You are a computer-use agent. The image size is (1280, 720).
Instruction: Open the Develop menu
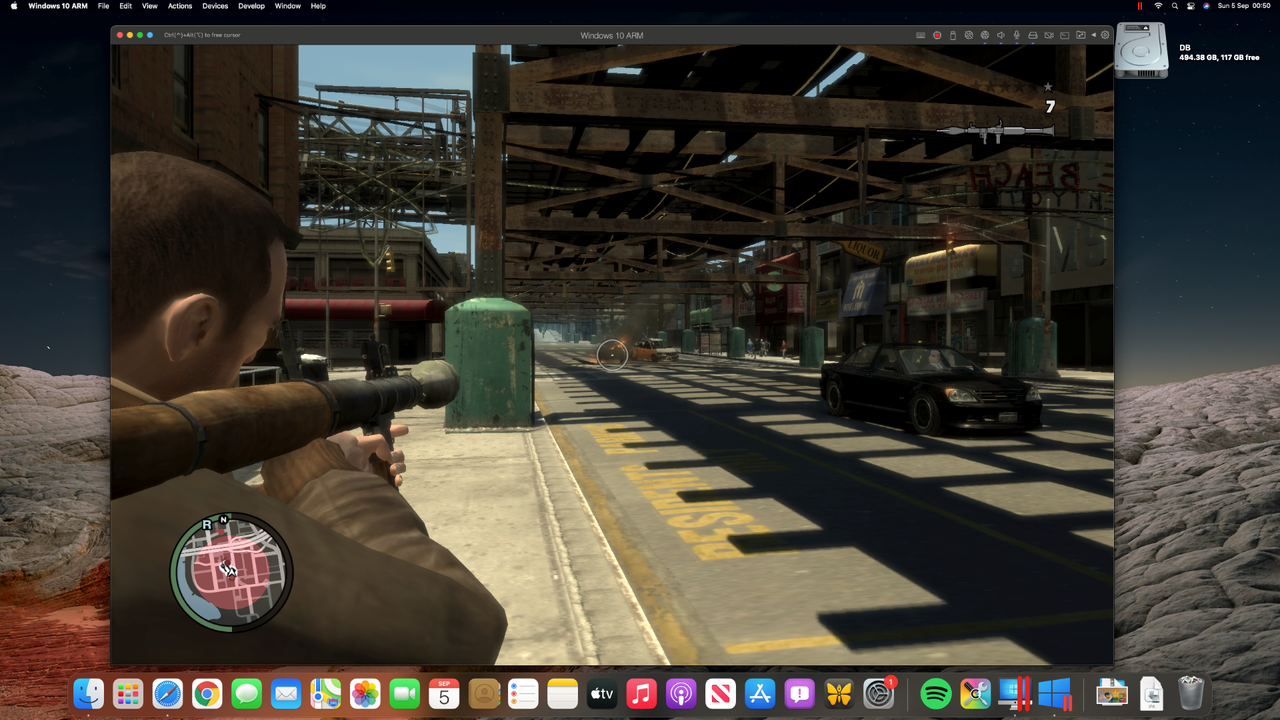coord(251,6)
